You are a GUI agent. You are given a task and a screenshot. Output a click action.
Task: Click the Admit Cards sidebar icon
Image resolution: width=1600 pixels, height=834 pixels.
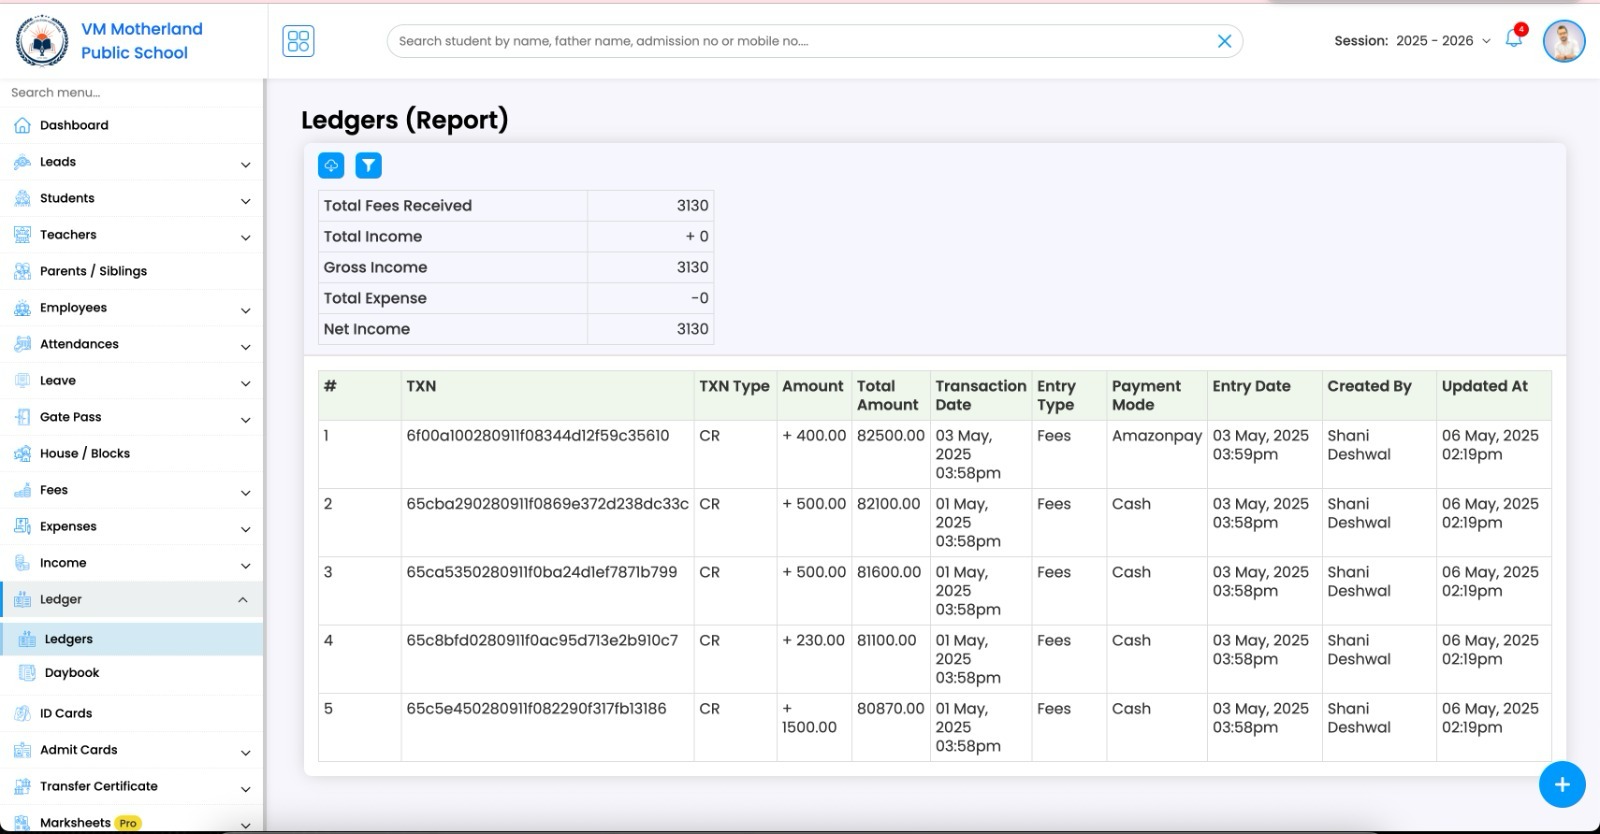[x=22, y=750]
